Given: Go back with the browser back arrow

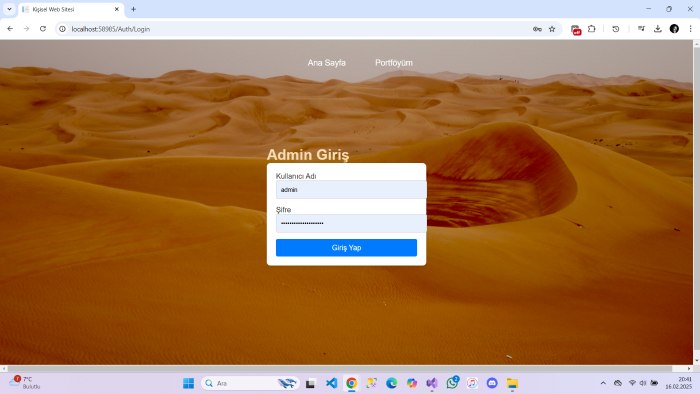Looking at the screenshot, I should tap(10, 29).
